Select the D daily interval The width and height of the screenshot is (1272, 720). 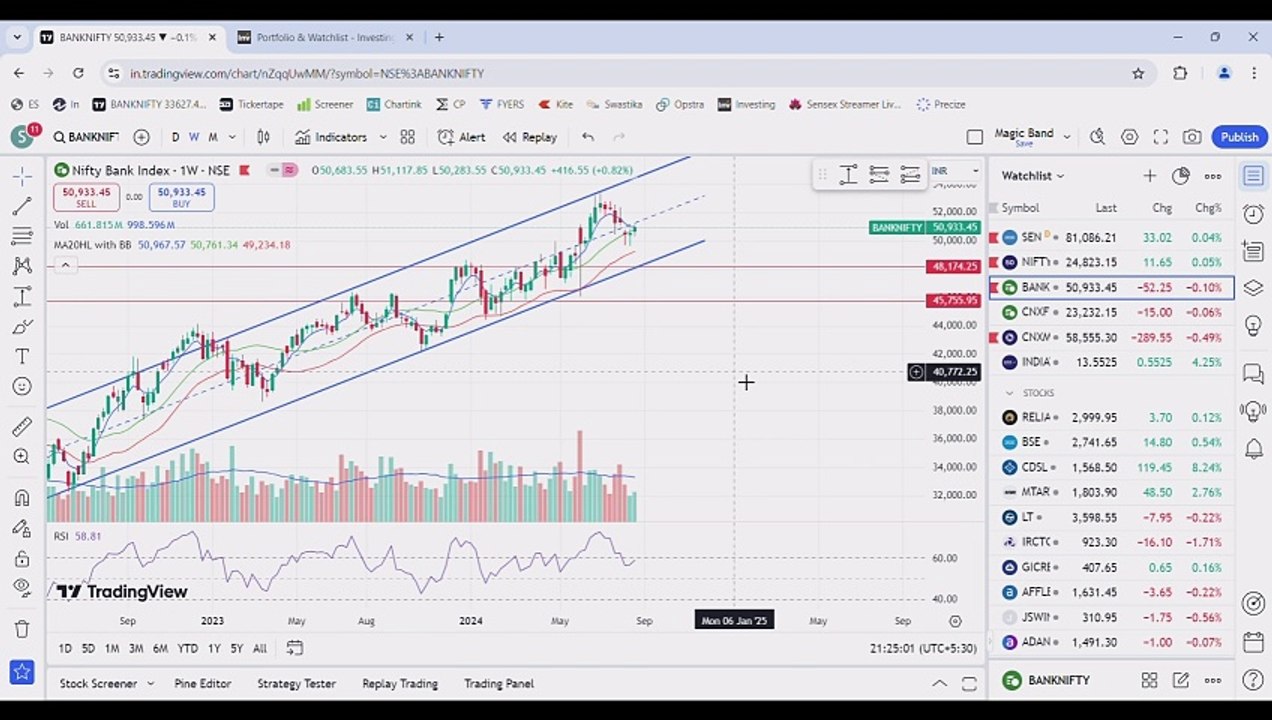[x=176, y=137]
